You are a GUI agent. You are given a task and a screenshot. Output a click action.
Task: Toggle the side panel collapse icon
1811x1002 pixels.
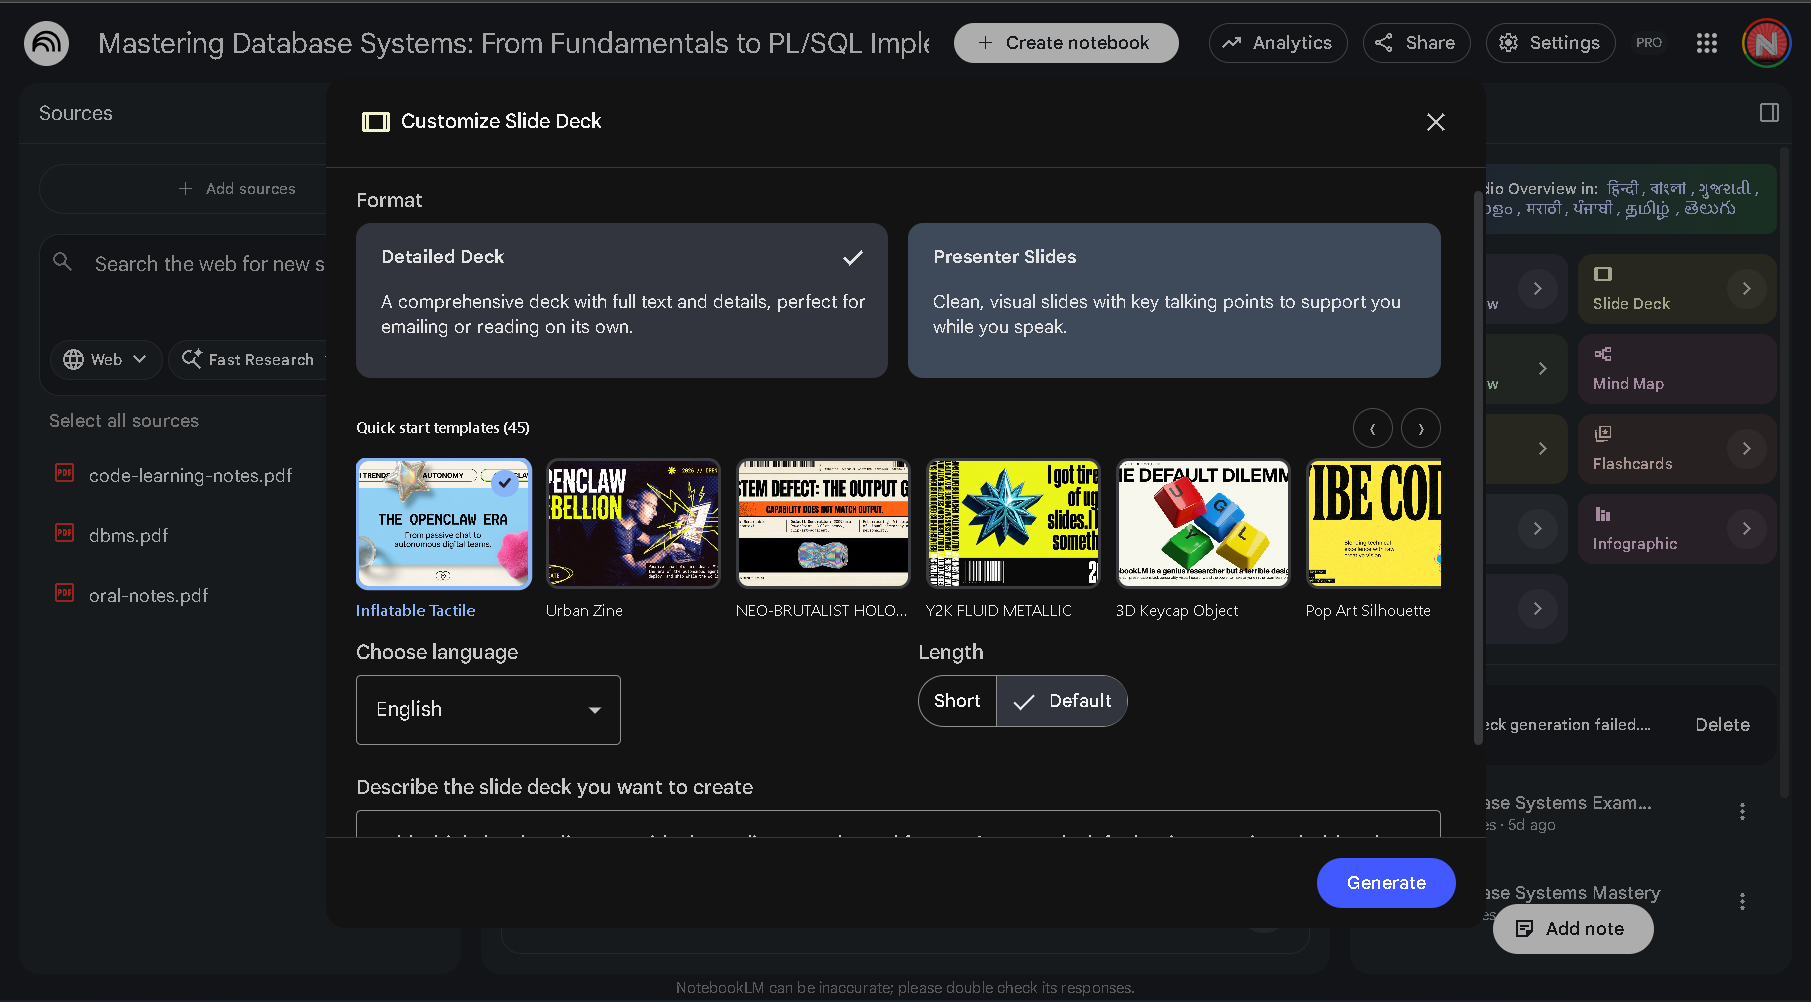point(1769,113)
